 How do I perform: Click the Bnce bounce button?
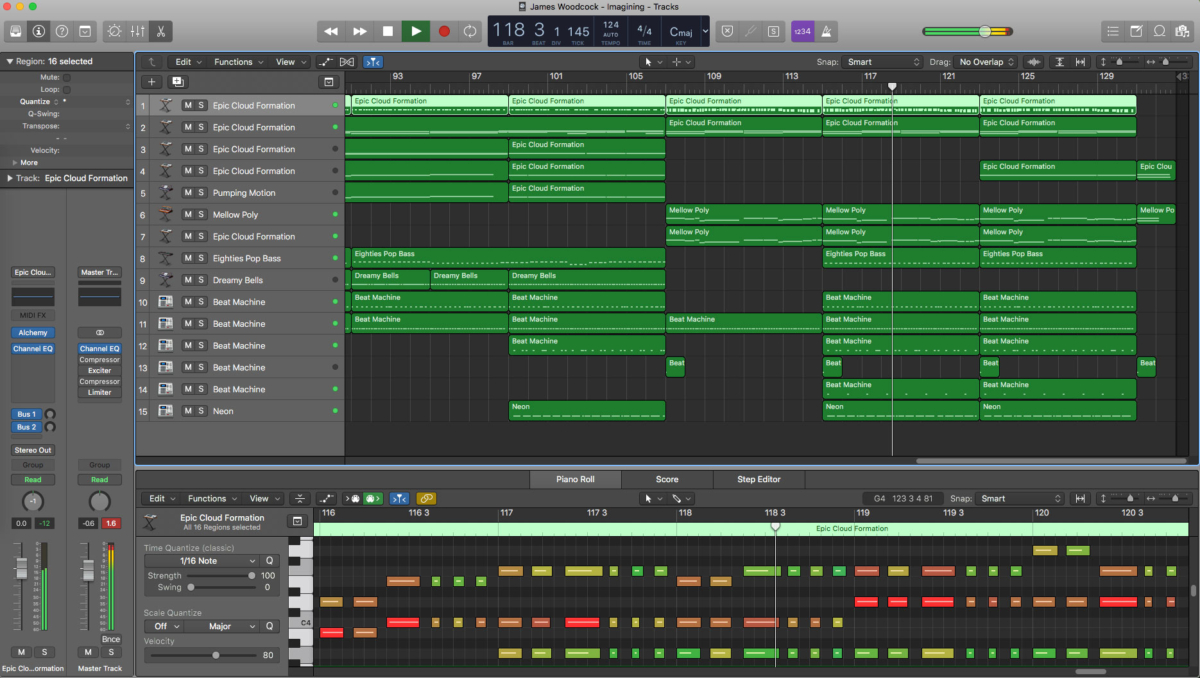(x=111, y=639)
